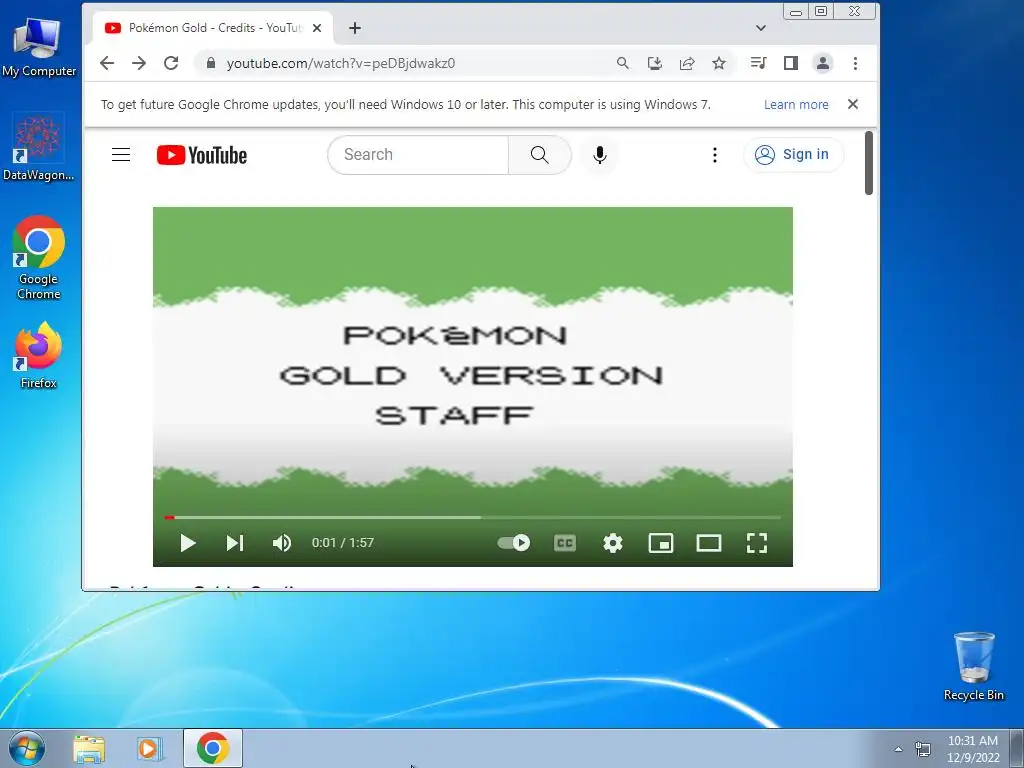Image resolution: width=1024 pixels, height=768 pixels.
Task: Bookmark this tab with the star
Action: coord(719,63)
